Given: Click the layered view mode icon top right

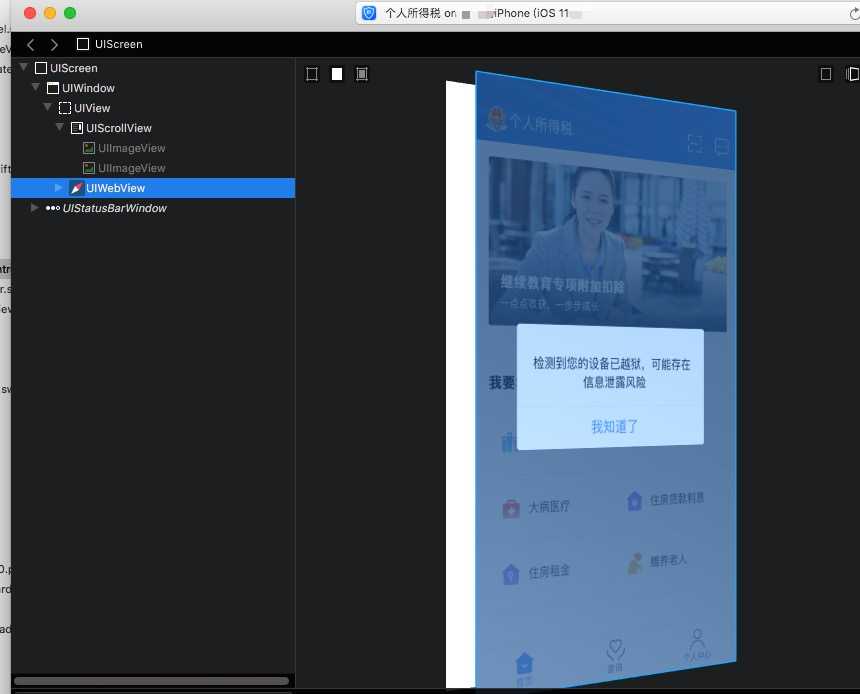Looking at the screenshot, I should click(x=852, y=74).
